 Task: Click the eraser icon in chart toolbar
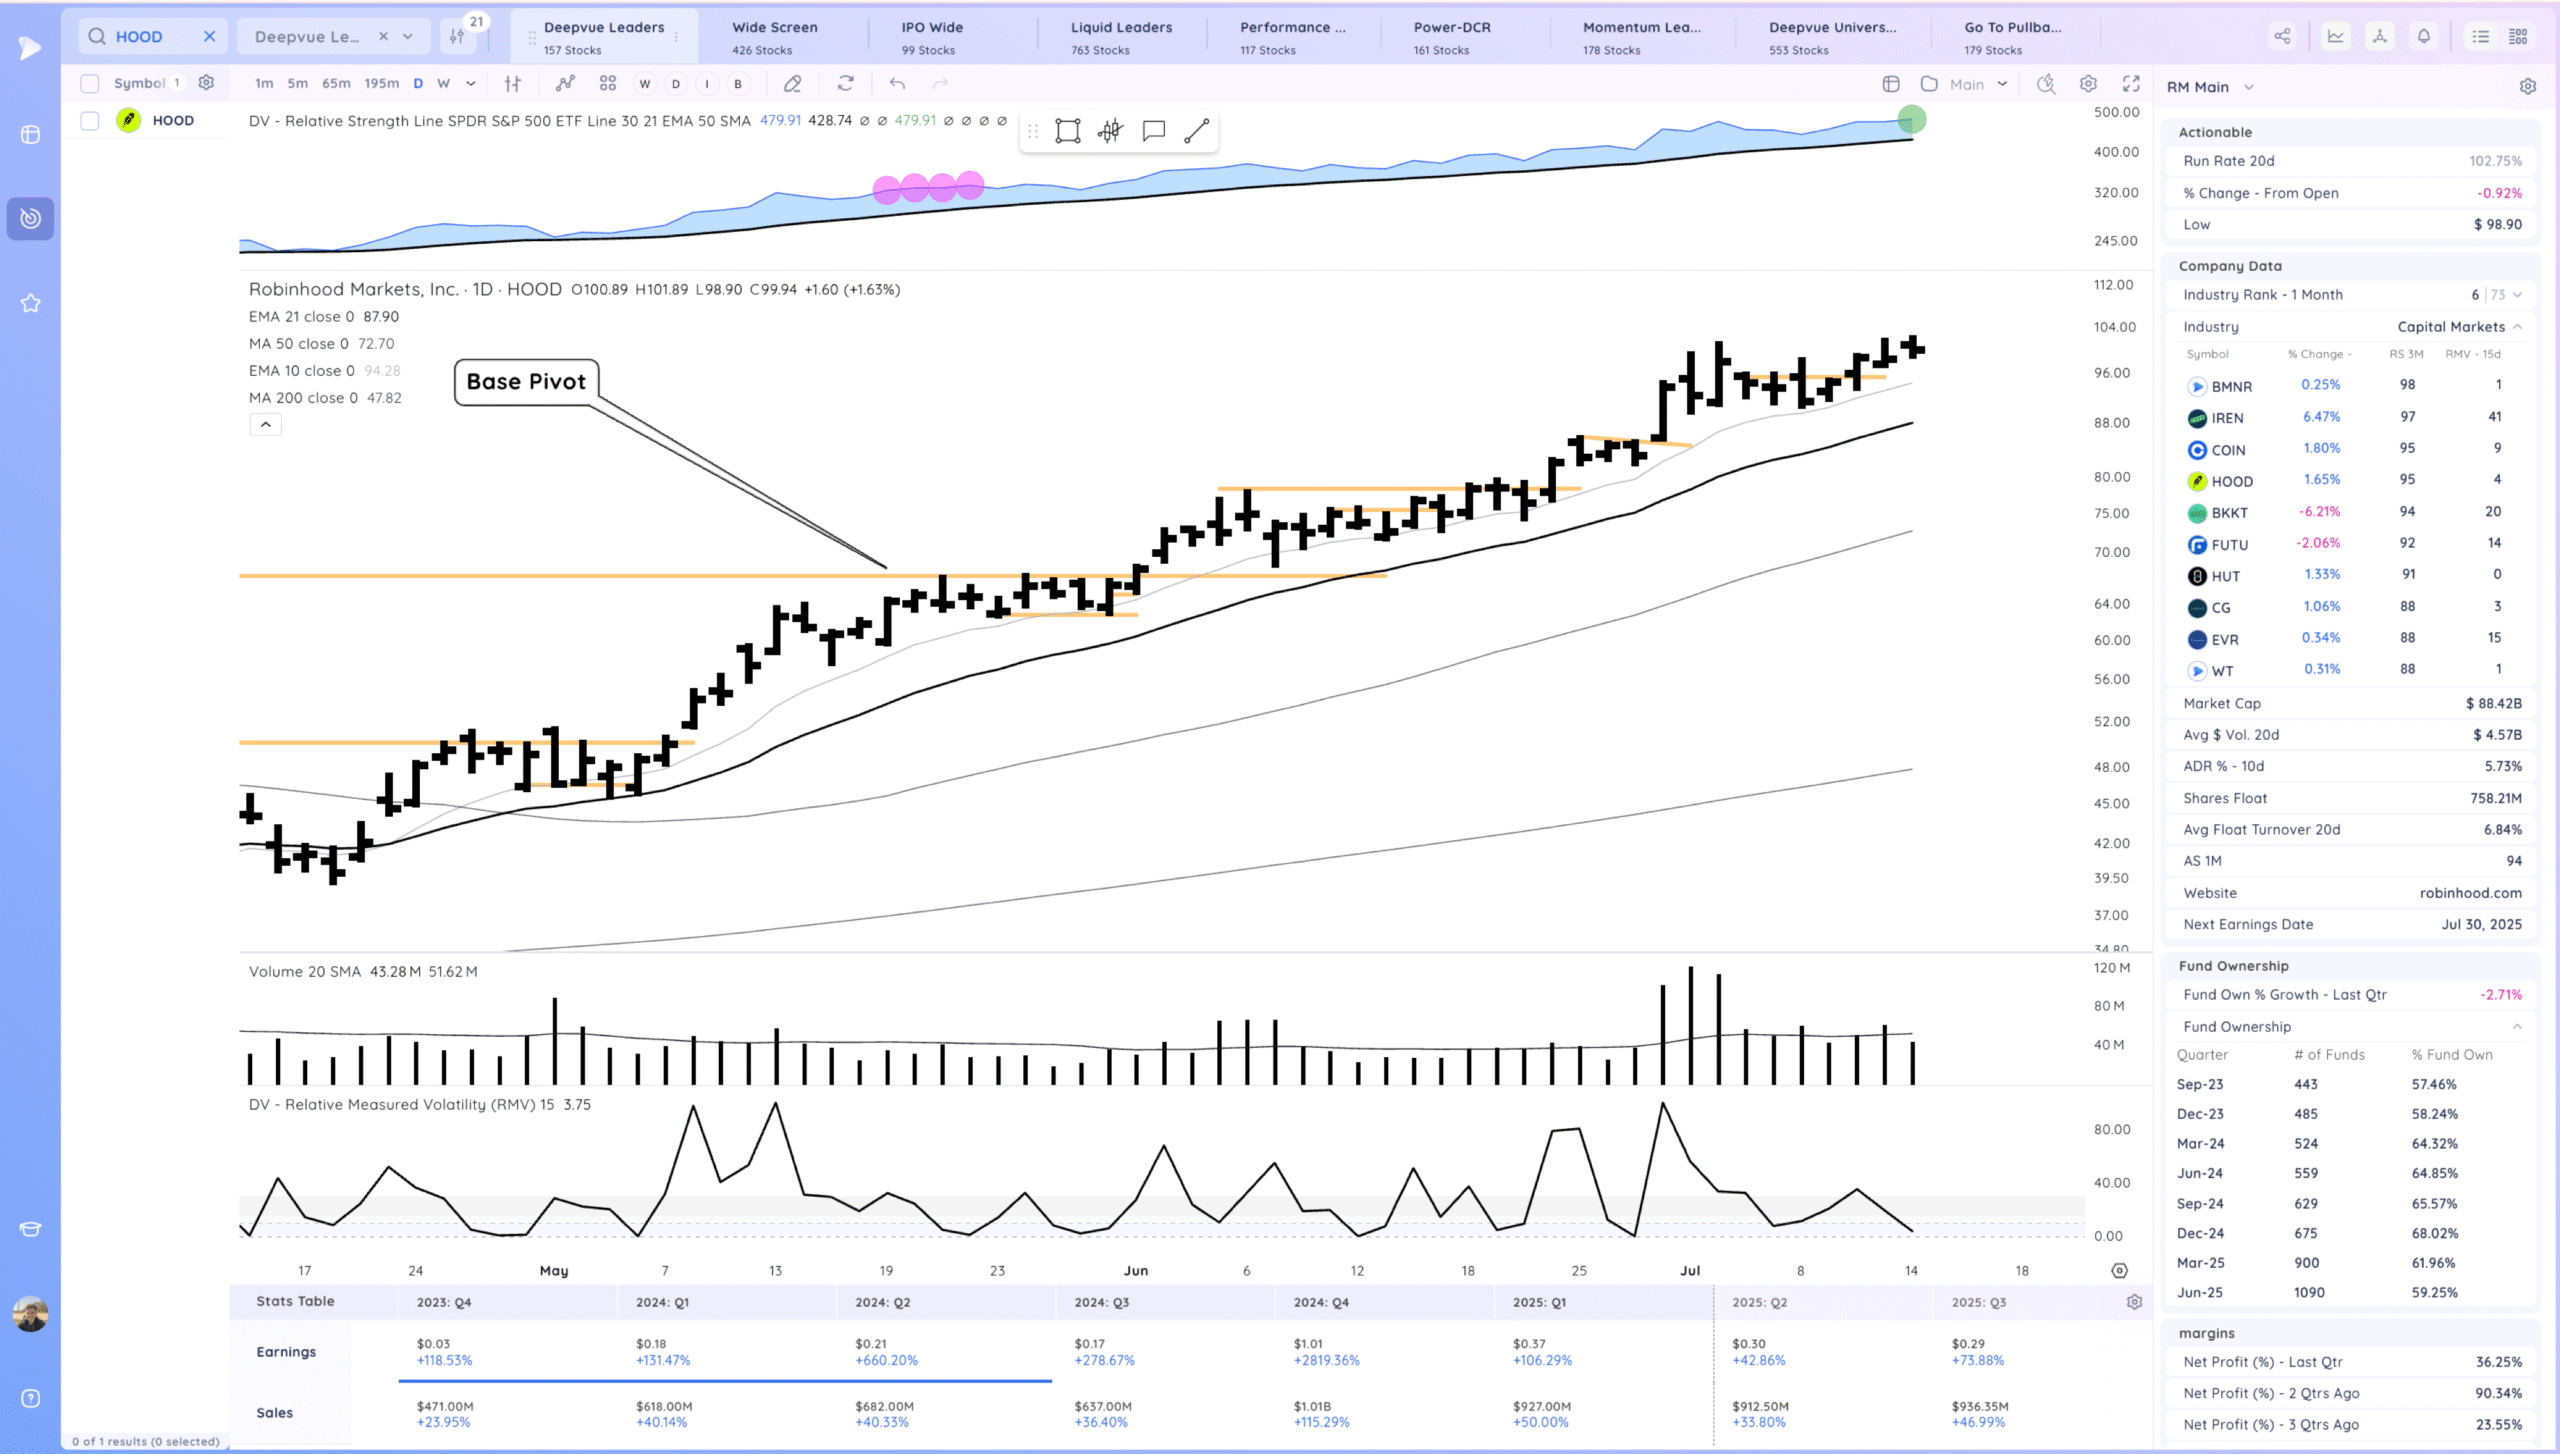pos(792,84)
